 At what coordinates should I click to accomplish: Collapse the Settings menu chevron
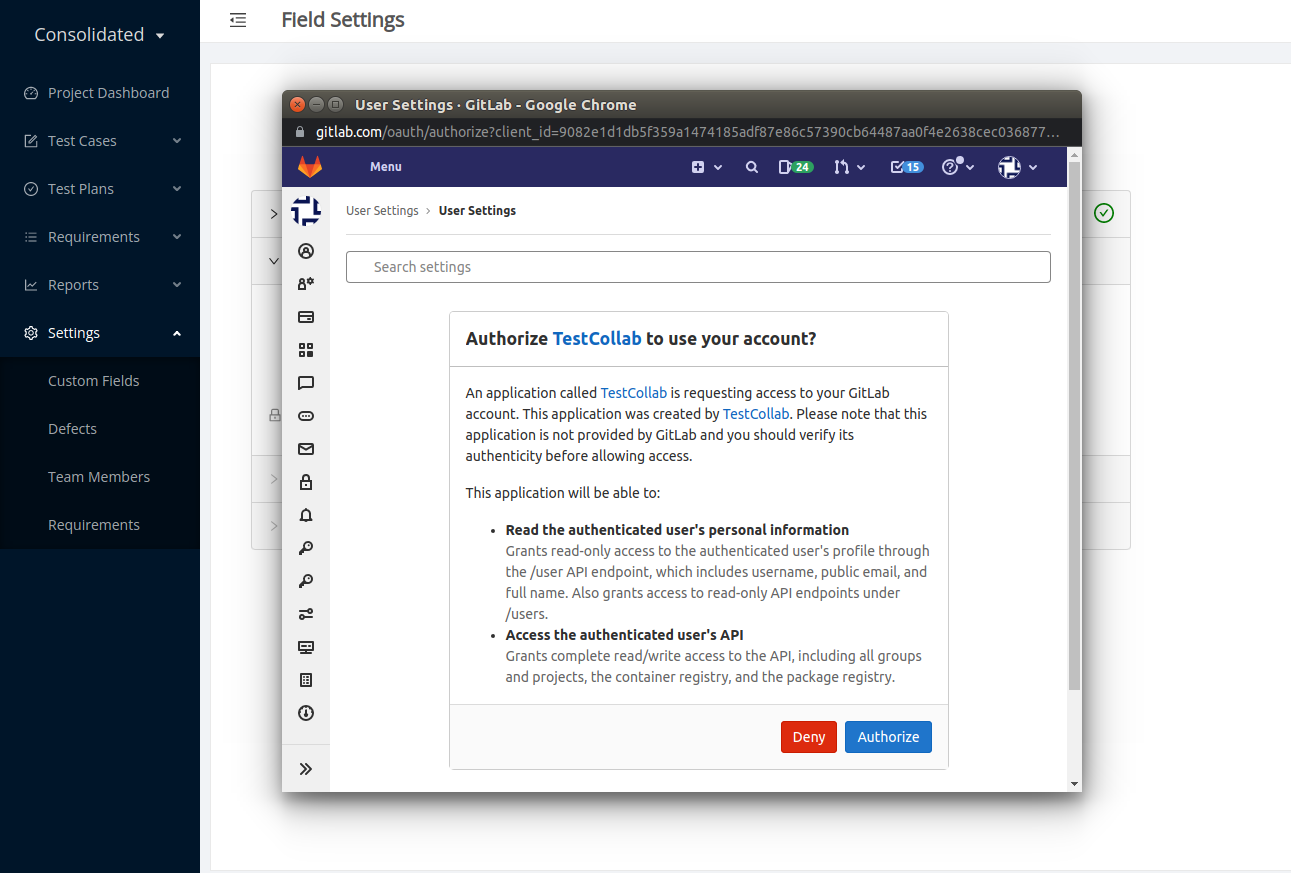tap(177, 333)
